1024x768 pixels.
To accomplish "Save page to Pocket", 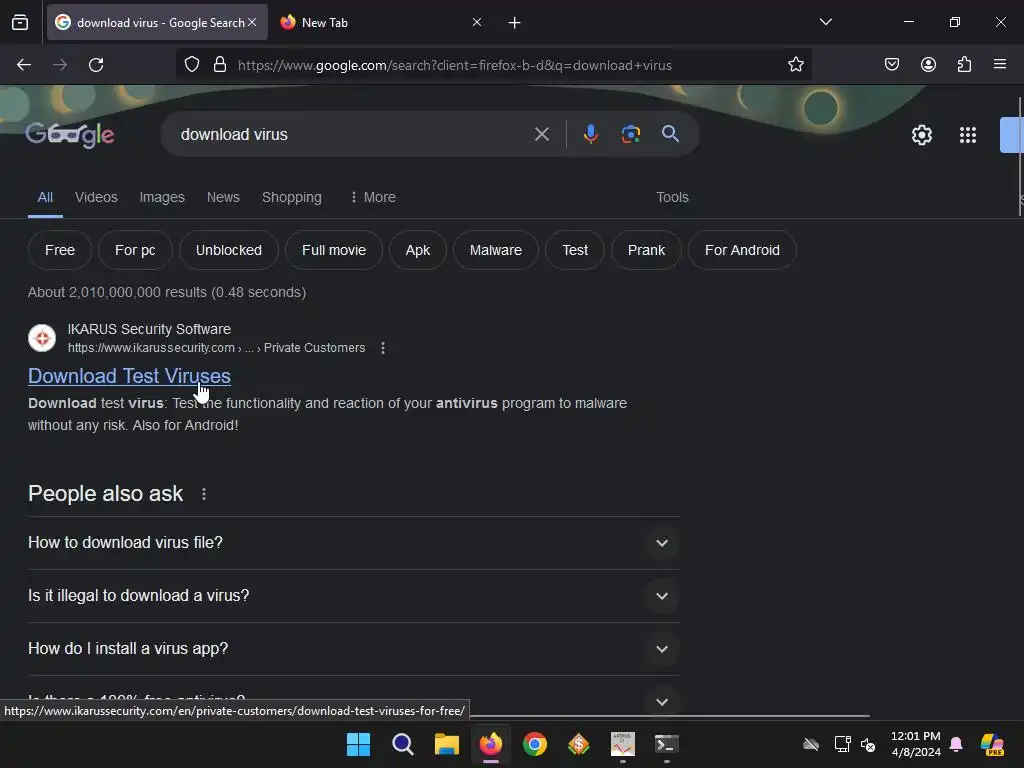I will click(x=892, y=65).
